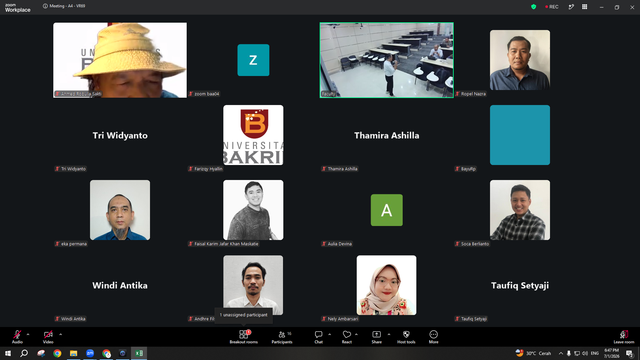This screenshot has width=640, height=360.
Task: Click the Leave room button
Action: tap(624, 337)
